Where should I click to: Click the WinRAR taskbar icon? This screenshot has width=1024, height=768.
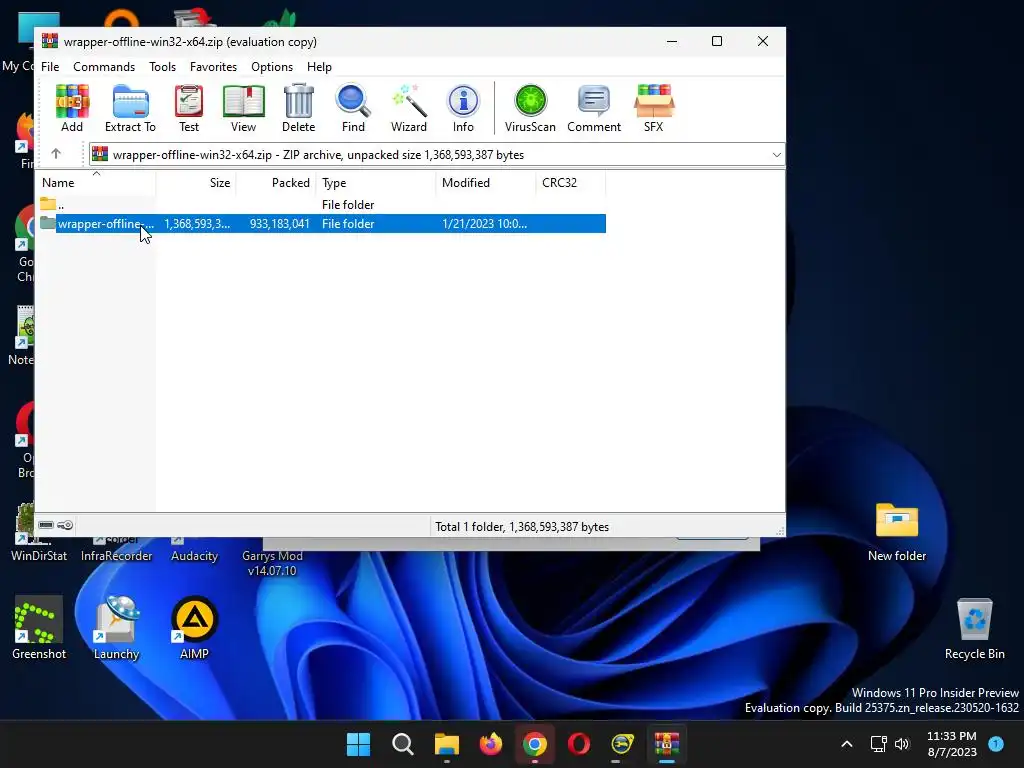667,744
